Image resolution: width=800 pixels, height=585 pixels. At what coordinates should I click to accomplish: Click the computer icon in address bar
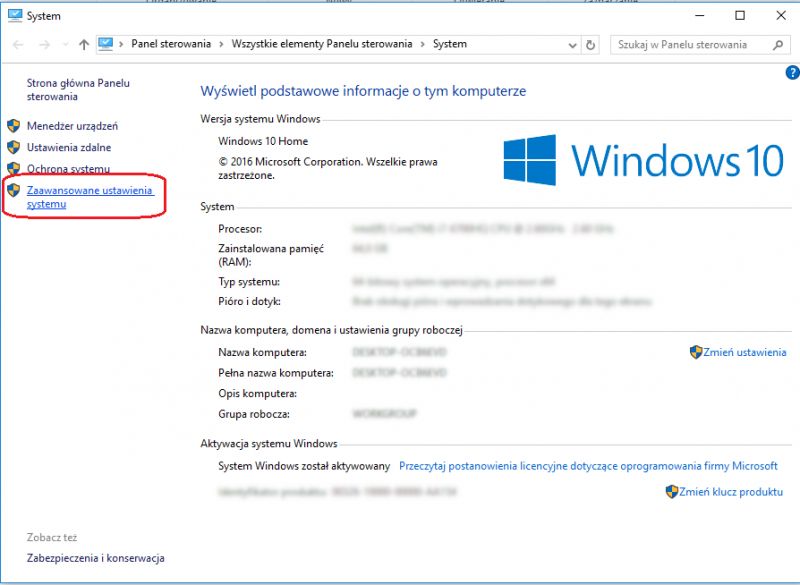tap(106, 44)
